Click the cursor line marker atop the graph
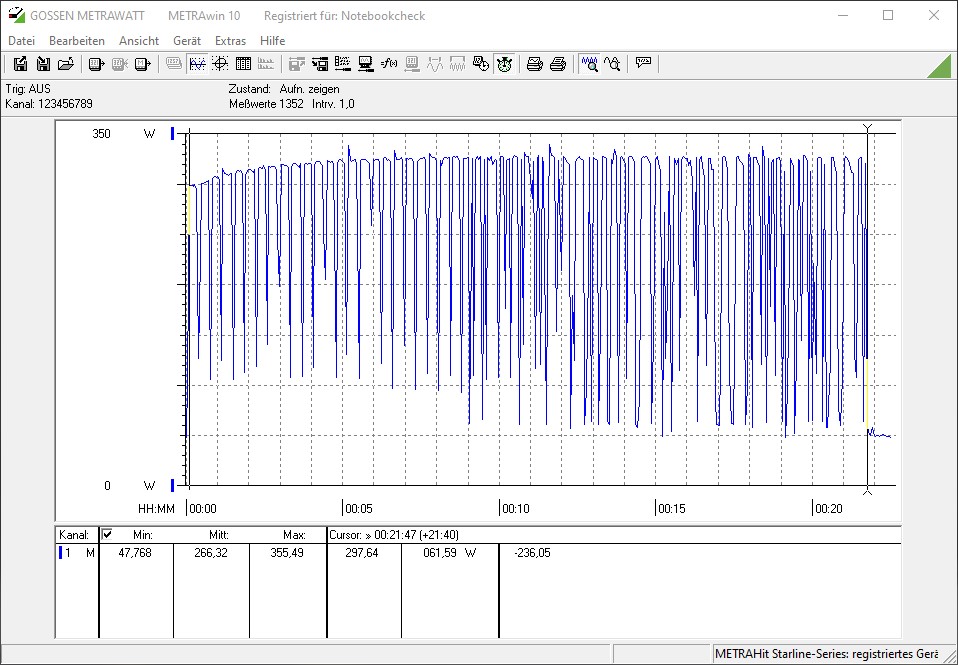 [x=867, y=127]
